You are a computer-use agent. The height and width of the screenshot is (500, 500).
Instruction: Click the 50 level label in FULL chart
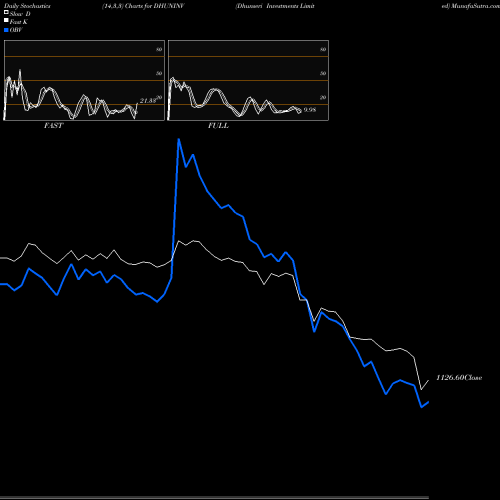pyautogui.click(x=323, y=73)
